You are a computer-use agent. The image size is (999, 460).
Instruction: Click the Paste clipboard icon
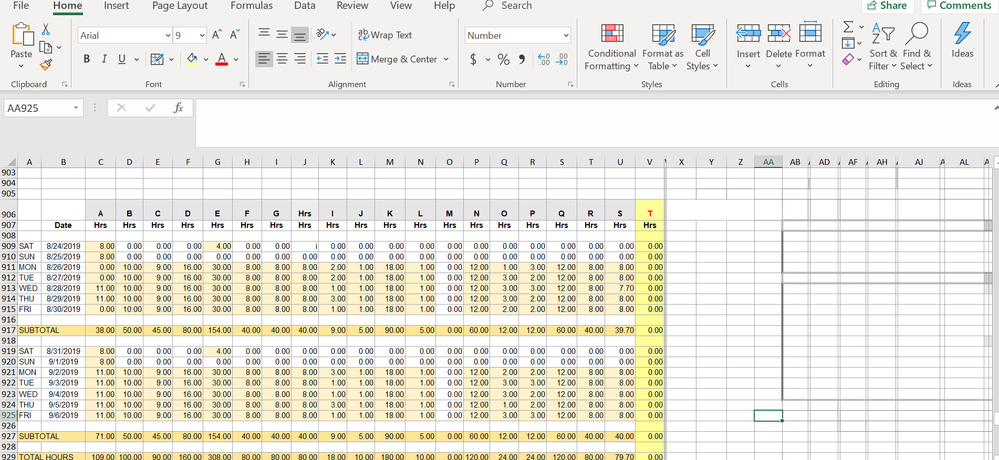(22, 36)
